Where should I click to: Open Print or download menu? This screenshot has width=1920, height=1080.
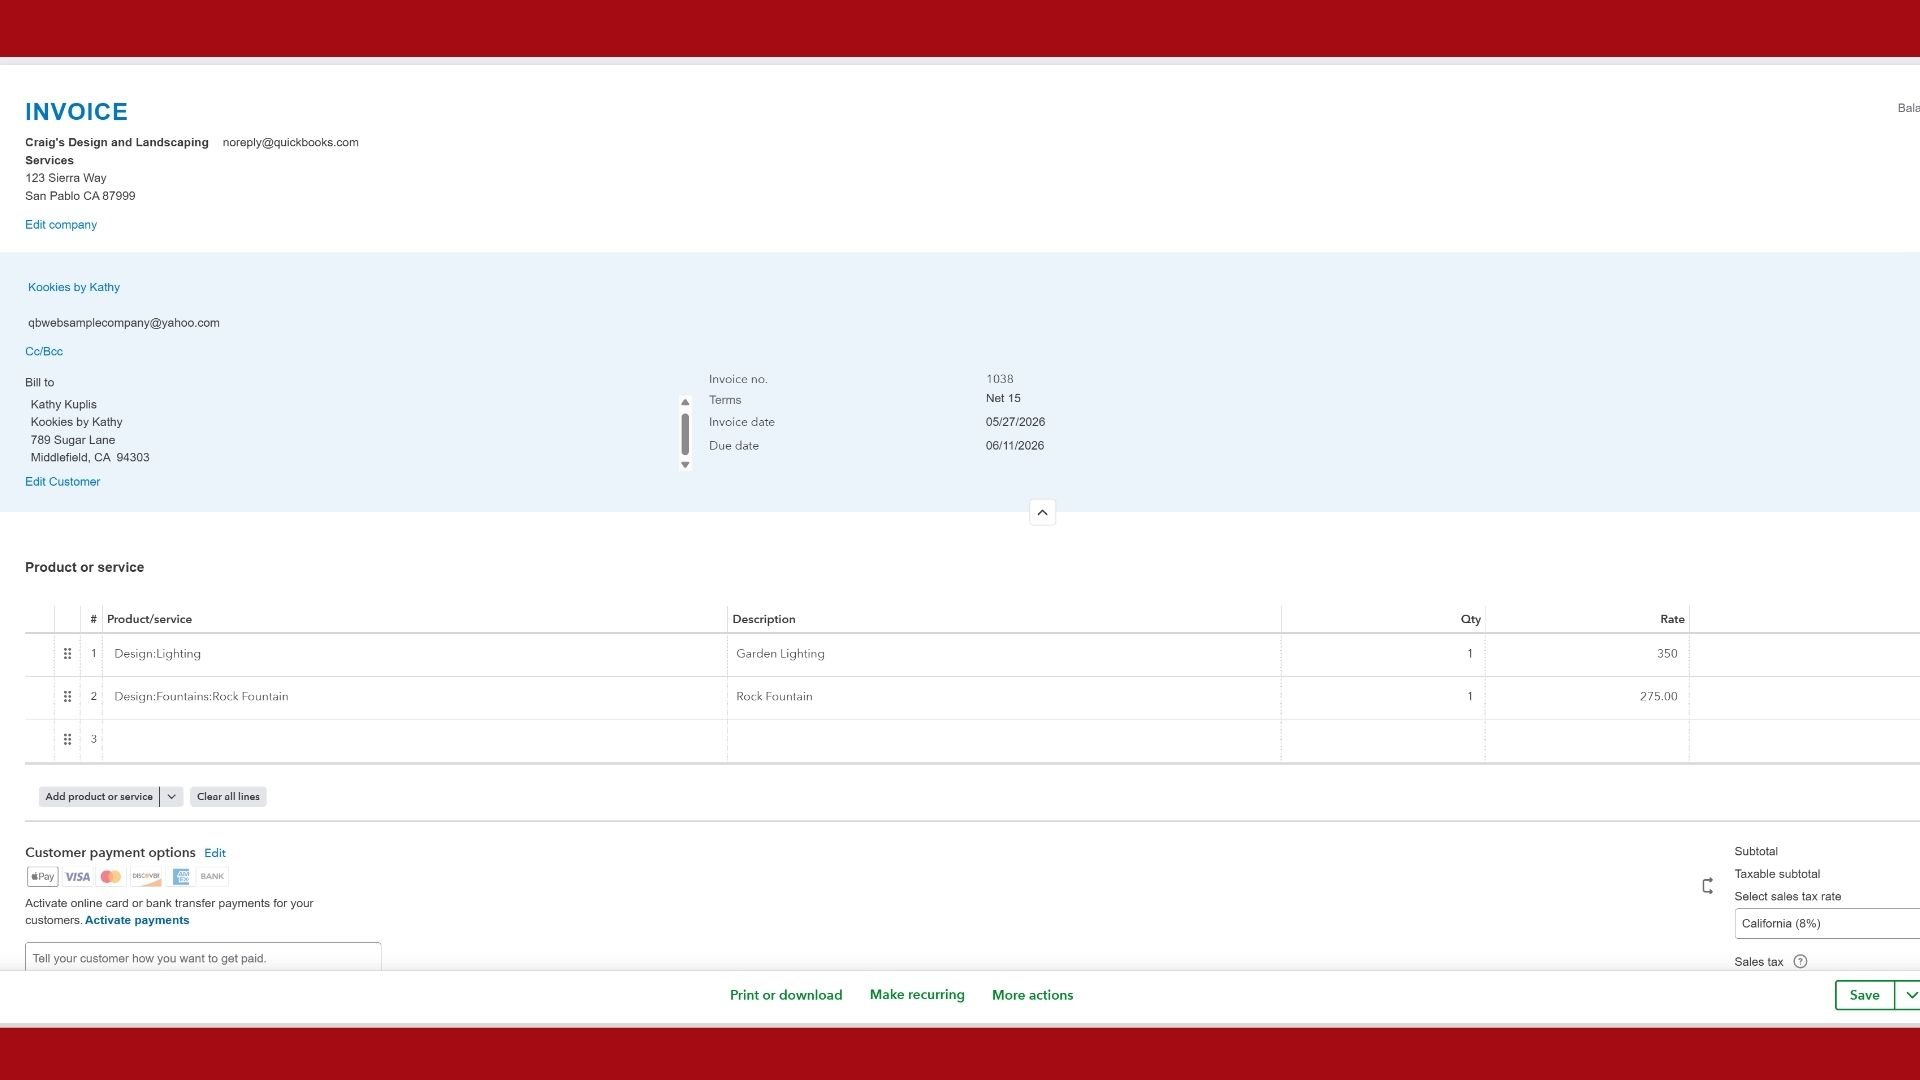pos(786,995)
